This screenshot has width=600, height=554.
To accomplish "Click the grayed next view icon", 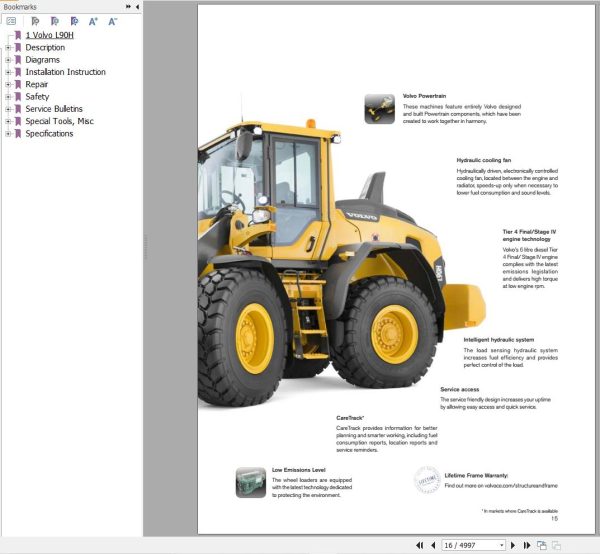I will click(556, 545).
